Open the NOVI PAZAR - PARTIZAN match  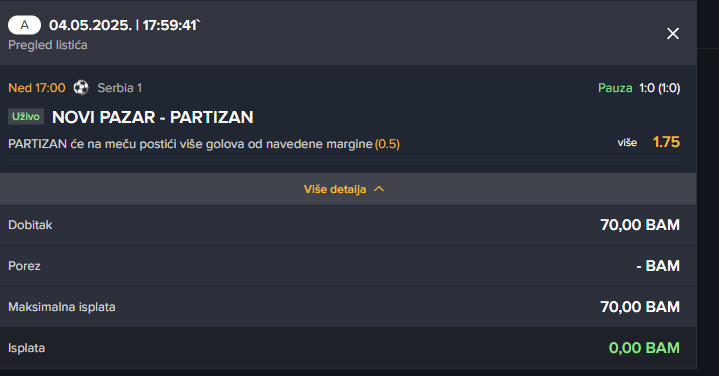pyautogui.click(x=153, y=117)
